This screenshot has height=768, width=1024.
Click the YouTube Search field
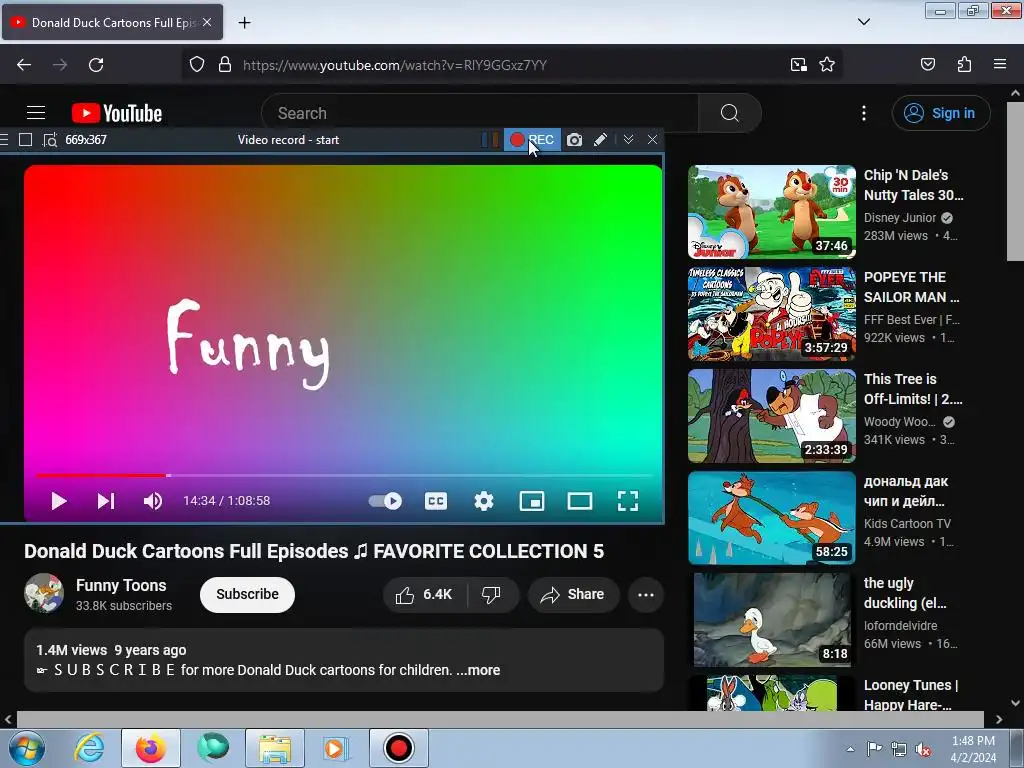click(480, 113)
